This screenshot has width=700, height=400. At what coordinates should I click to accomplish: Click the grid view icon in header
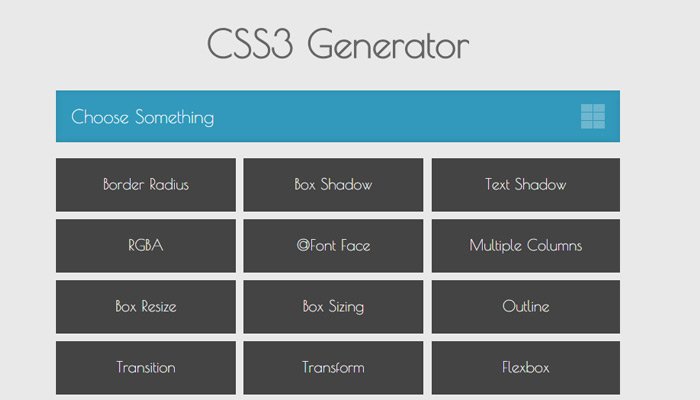pyautogui.click(x=593, y=117)
